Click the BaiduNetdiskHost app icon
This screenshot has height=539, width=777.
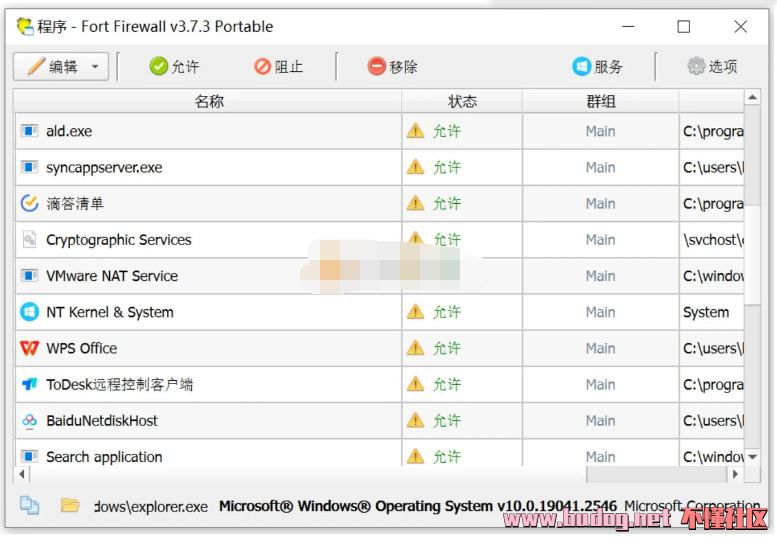[29, 421]
